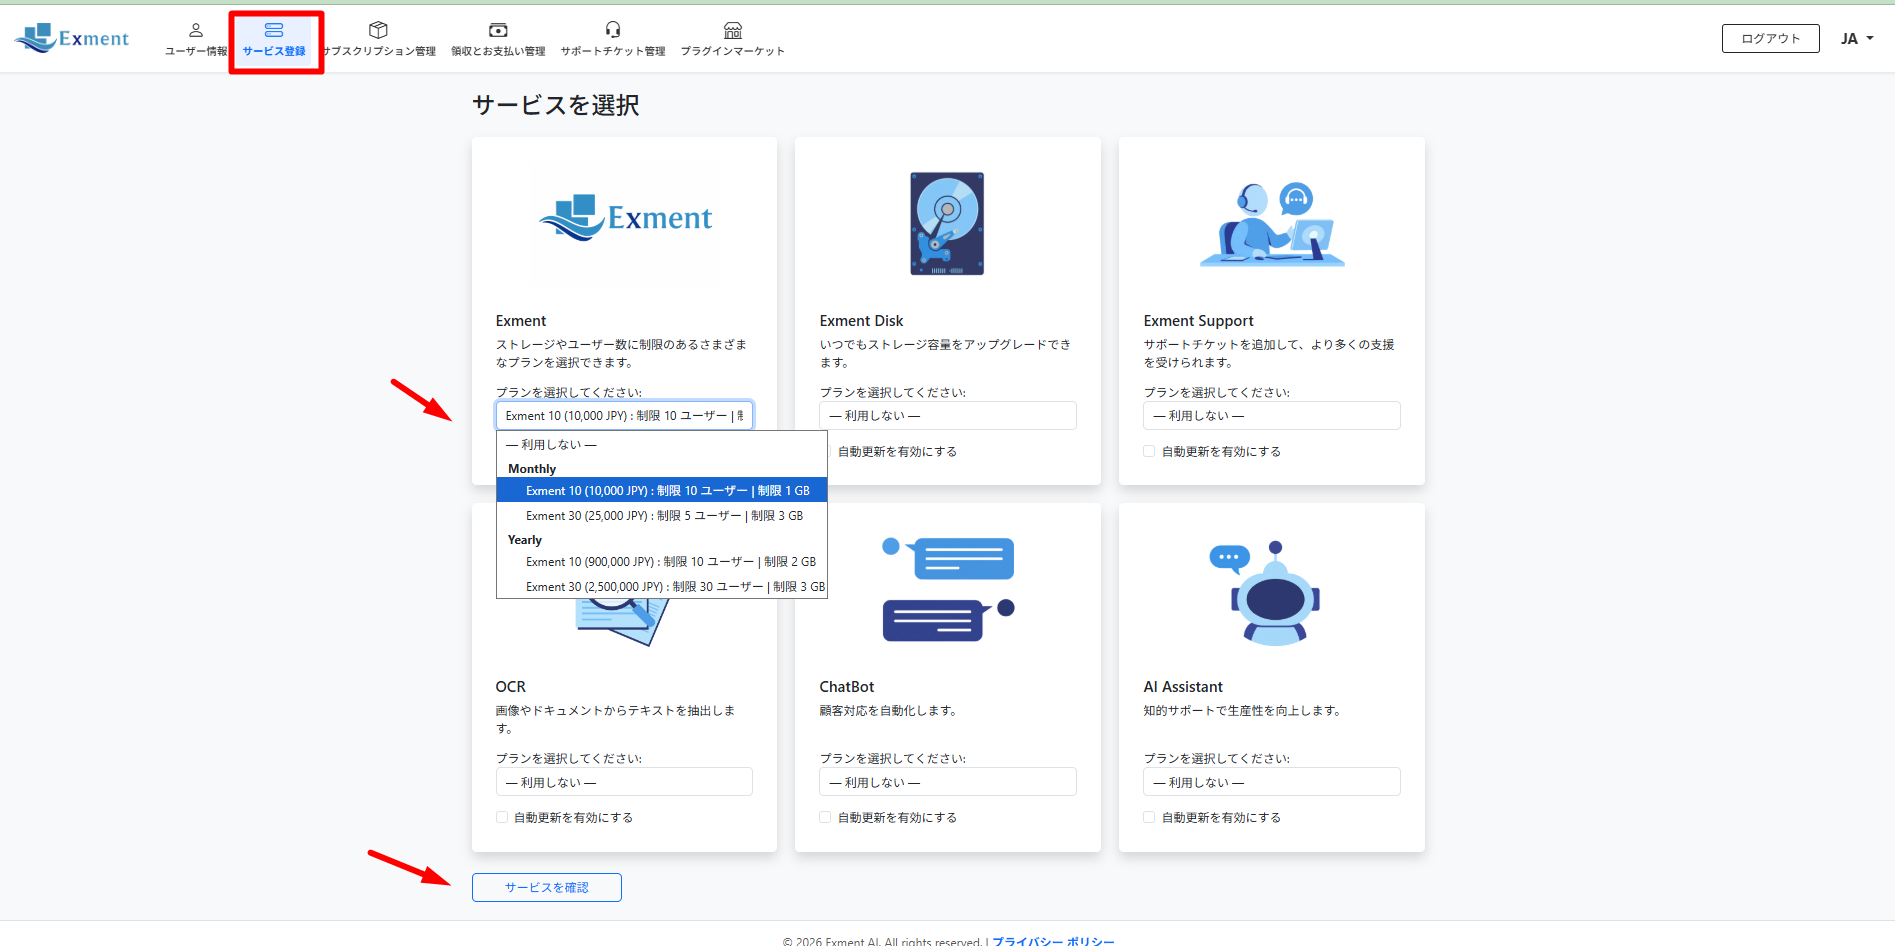Screen dimensions: 1895x946
Task: Enable auto-renewal checkbox for OCR
Action: 502,817
